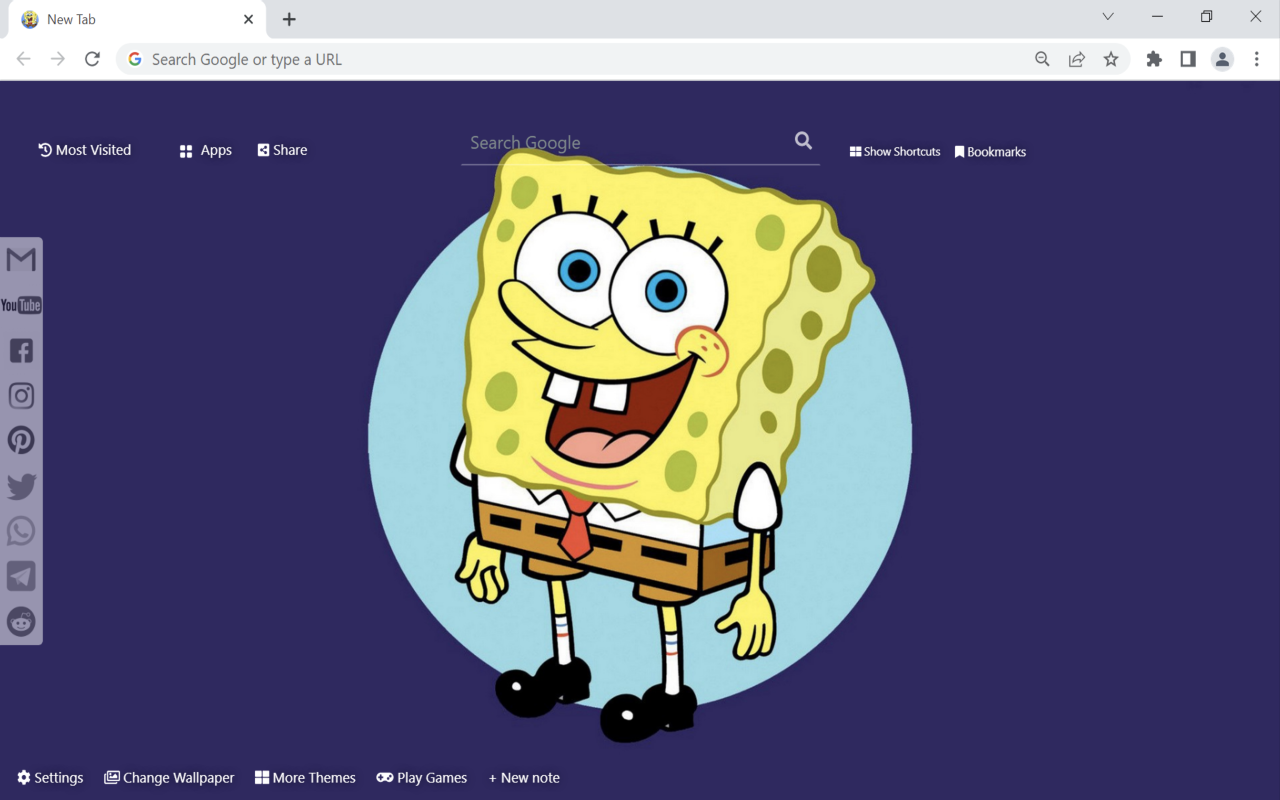Open the Apps menu
Viewport: 1280px width, 800px height.
(206, 150)
